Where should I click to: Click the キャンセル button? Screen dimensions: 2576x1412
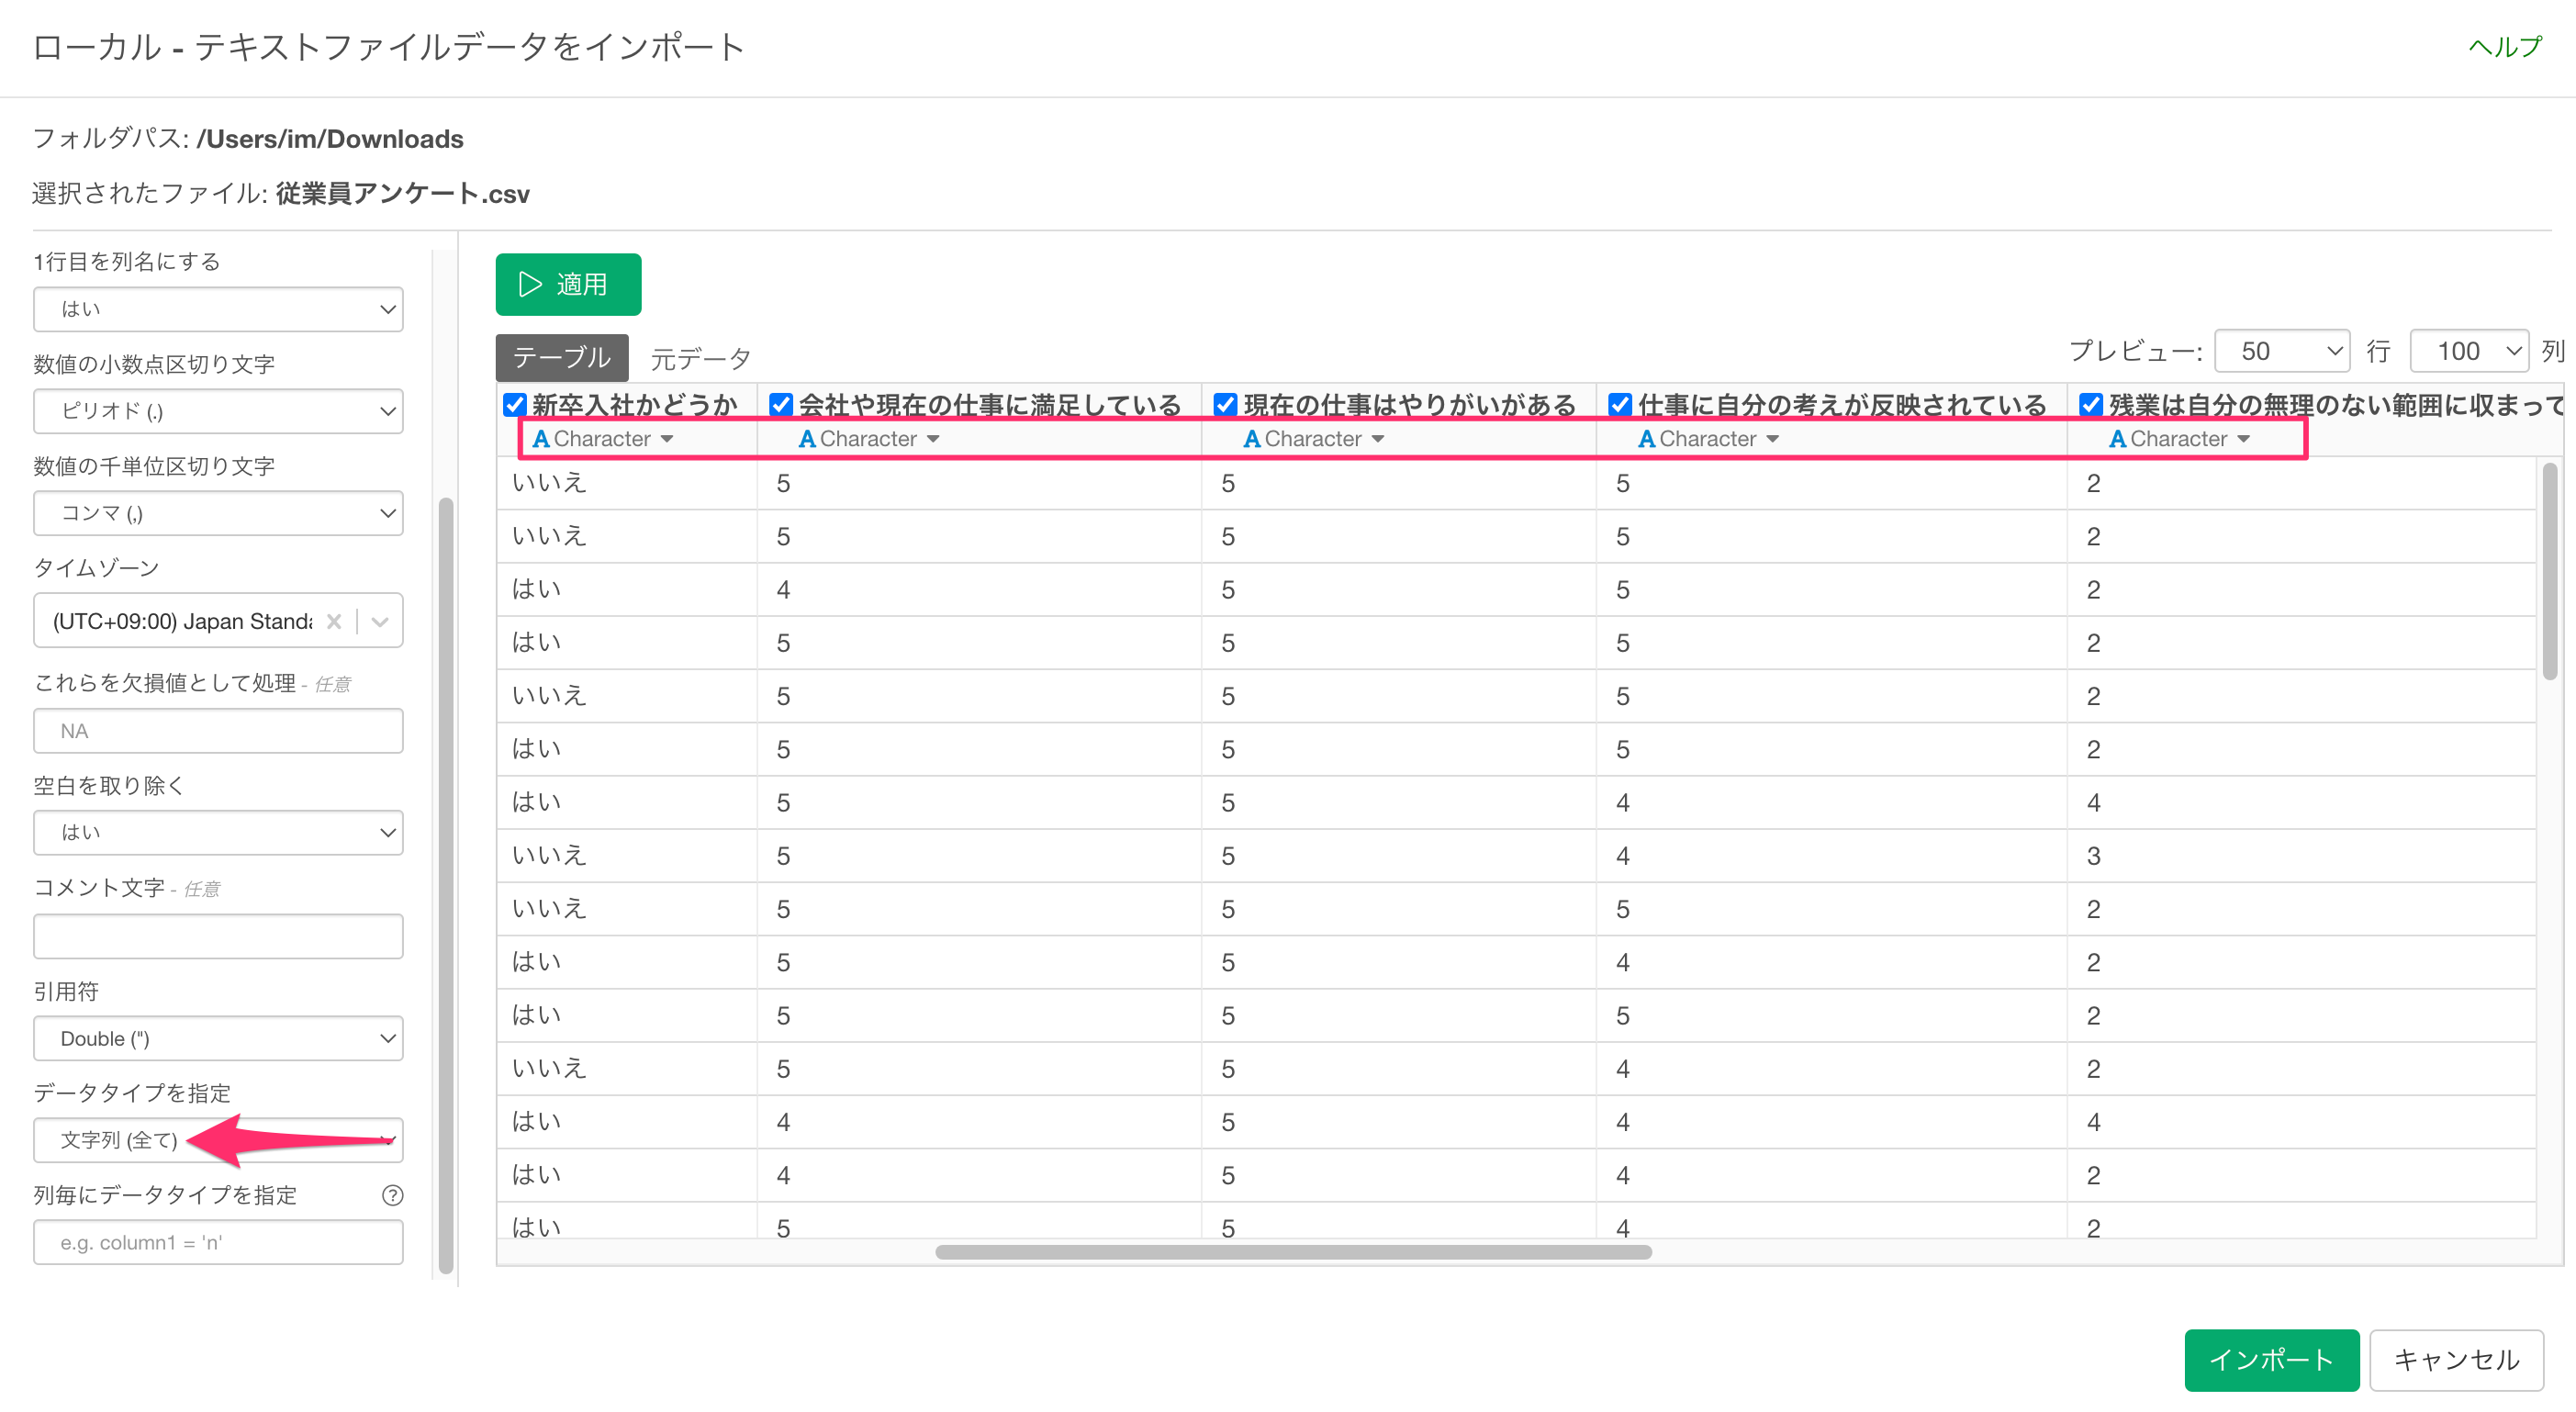2456,1359
